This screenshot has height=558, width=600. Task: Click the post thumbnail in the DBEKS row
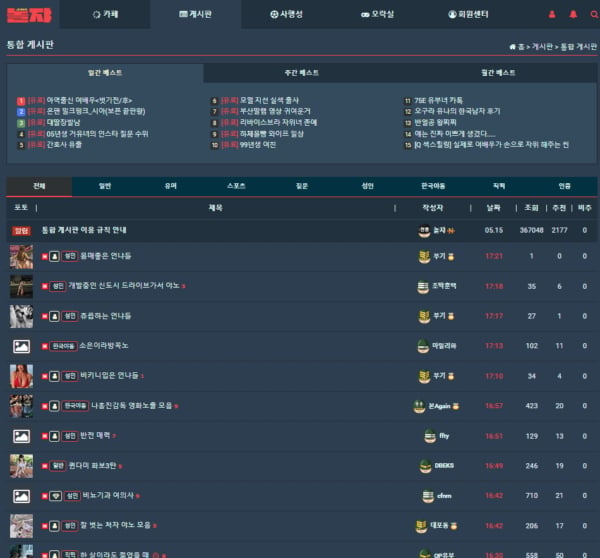tap(21, 467)
